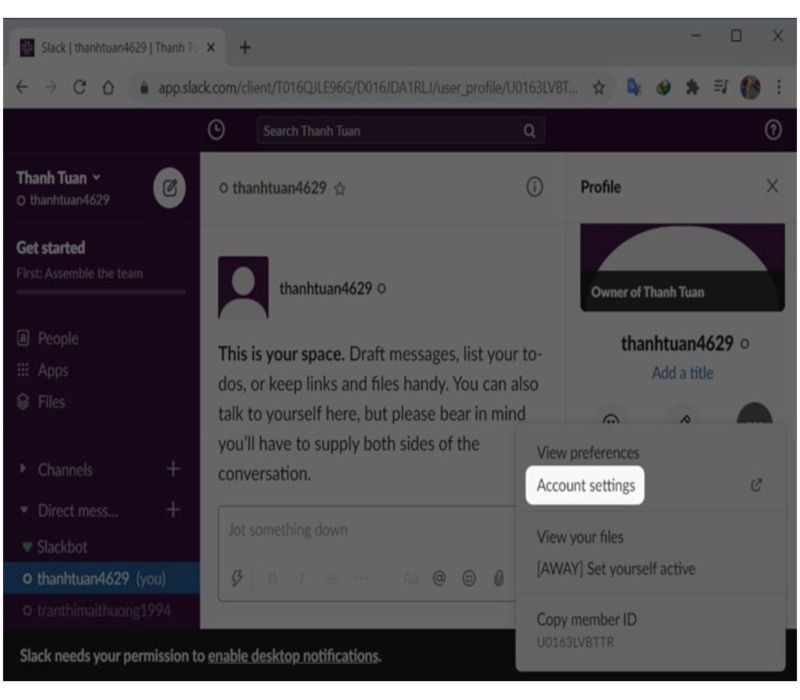
Task: Click enable desktop notifications link
Action: [294, 656]
